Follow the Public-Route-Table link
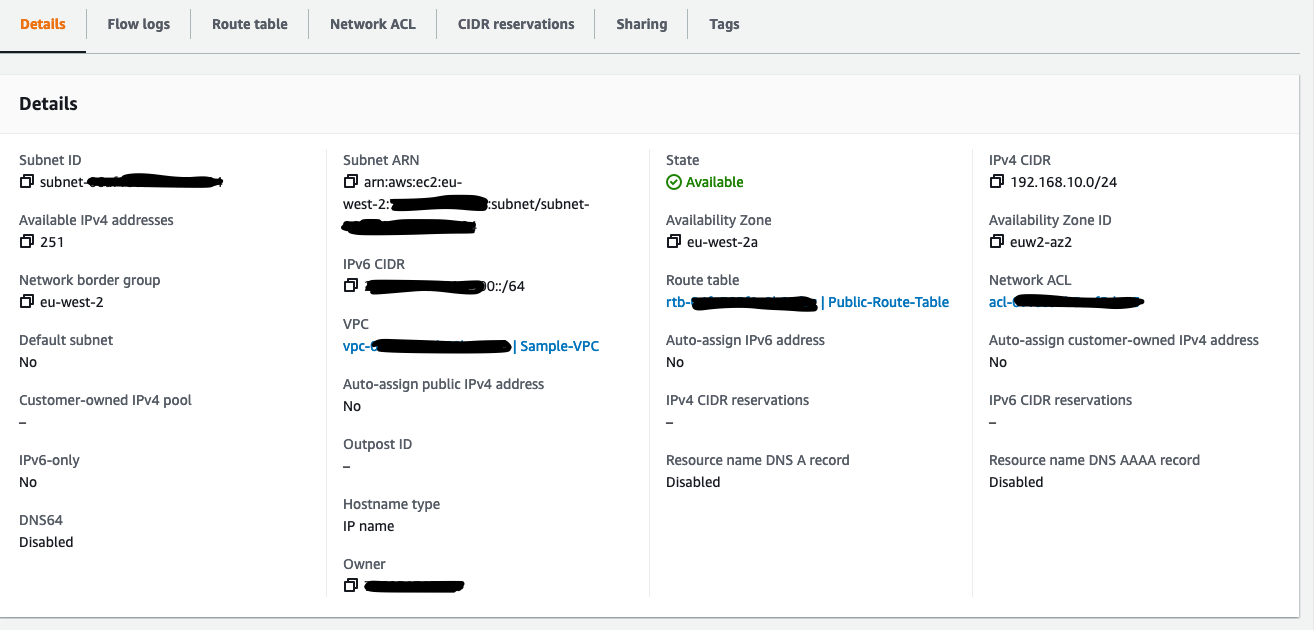This screenshot has height=630, width=1314. click(888, 302)
